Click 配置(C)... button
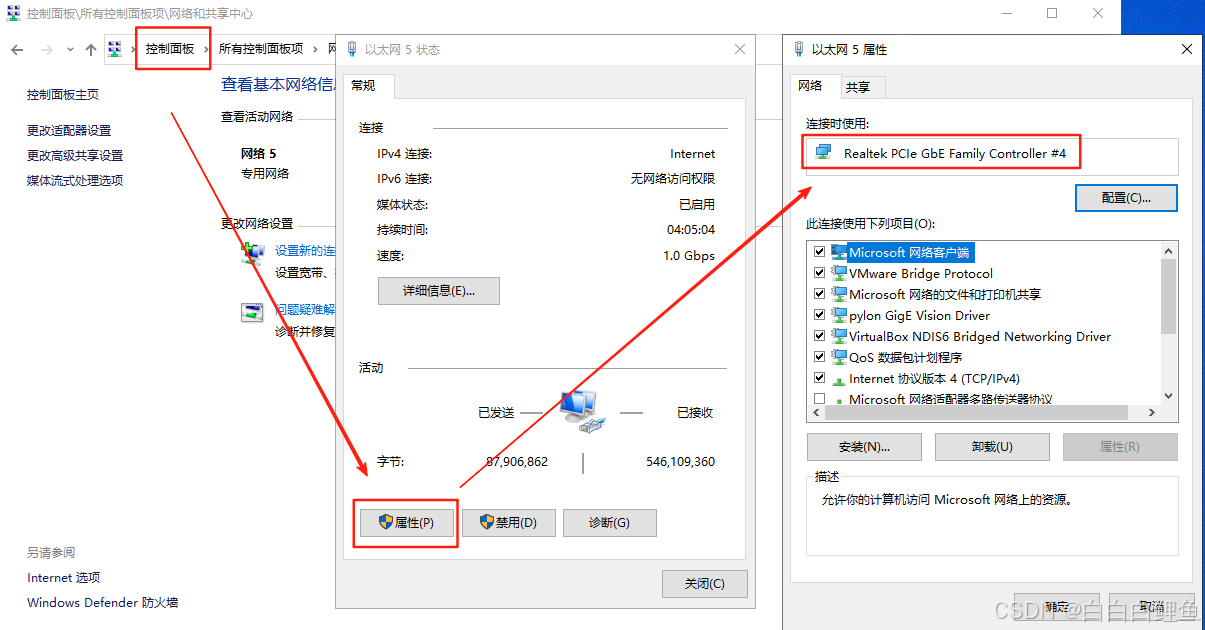 click(x=1126, y=198)
